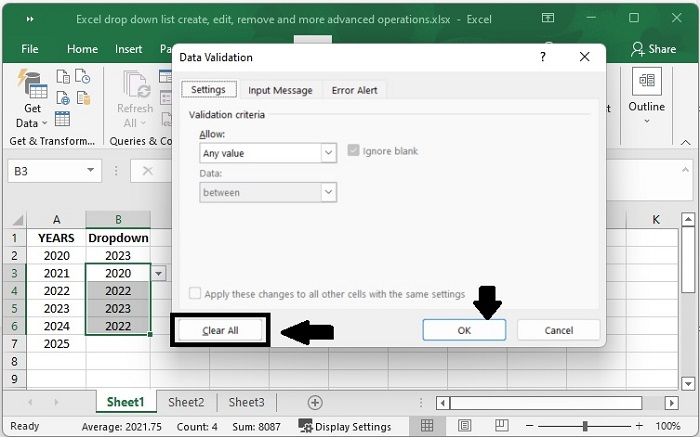Add a new sheet with plus button
The width and height of the screenshot is (700, 437).
315,403
